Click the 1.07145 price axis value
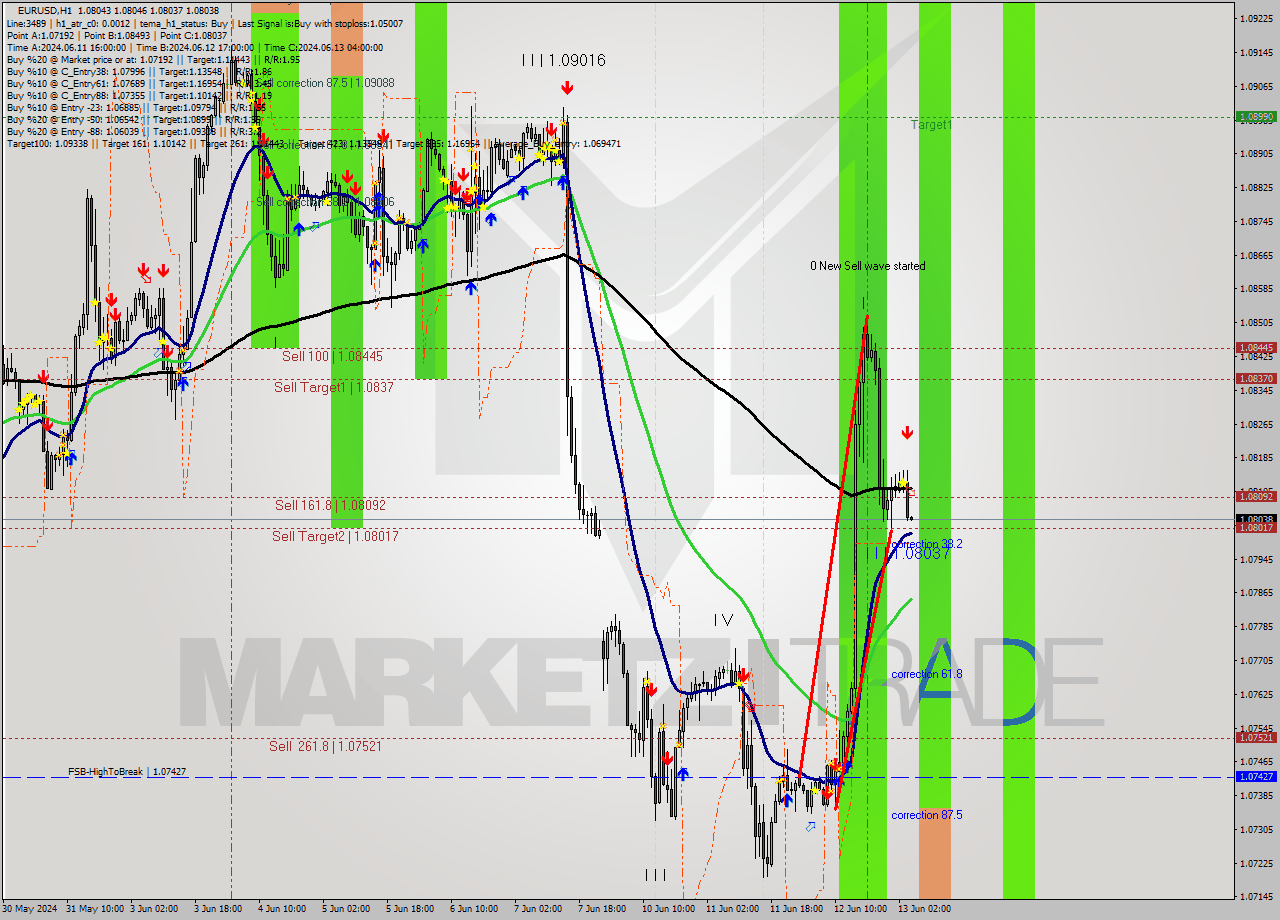The image size is (1280, 920). click(x=1256, y=897)
